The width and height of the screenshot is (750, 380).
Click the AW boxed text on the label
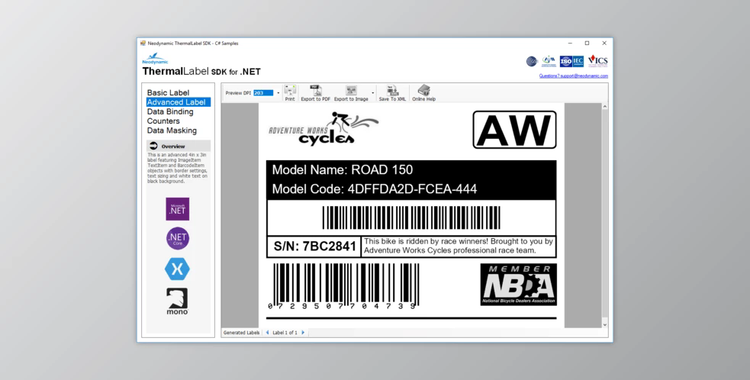point(515,130)
